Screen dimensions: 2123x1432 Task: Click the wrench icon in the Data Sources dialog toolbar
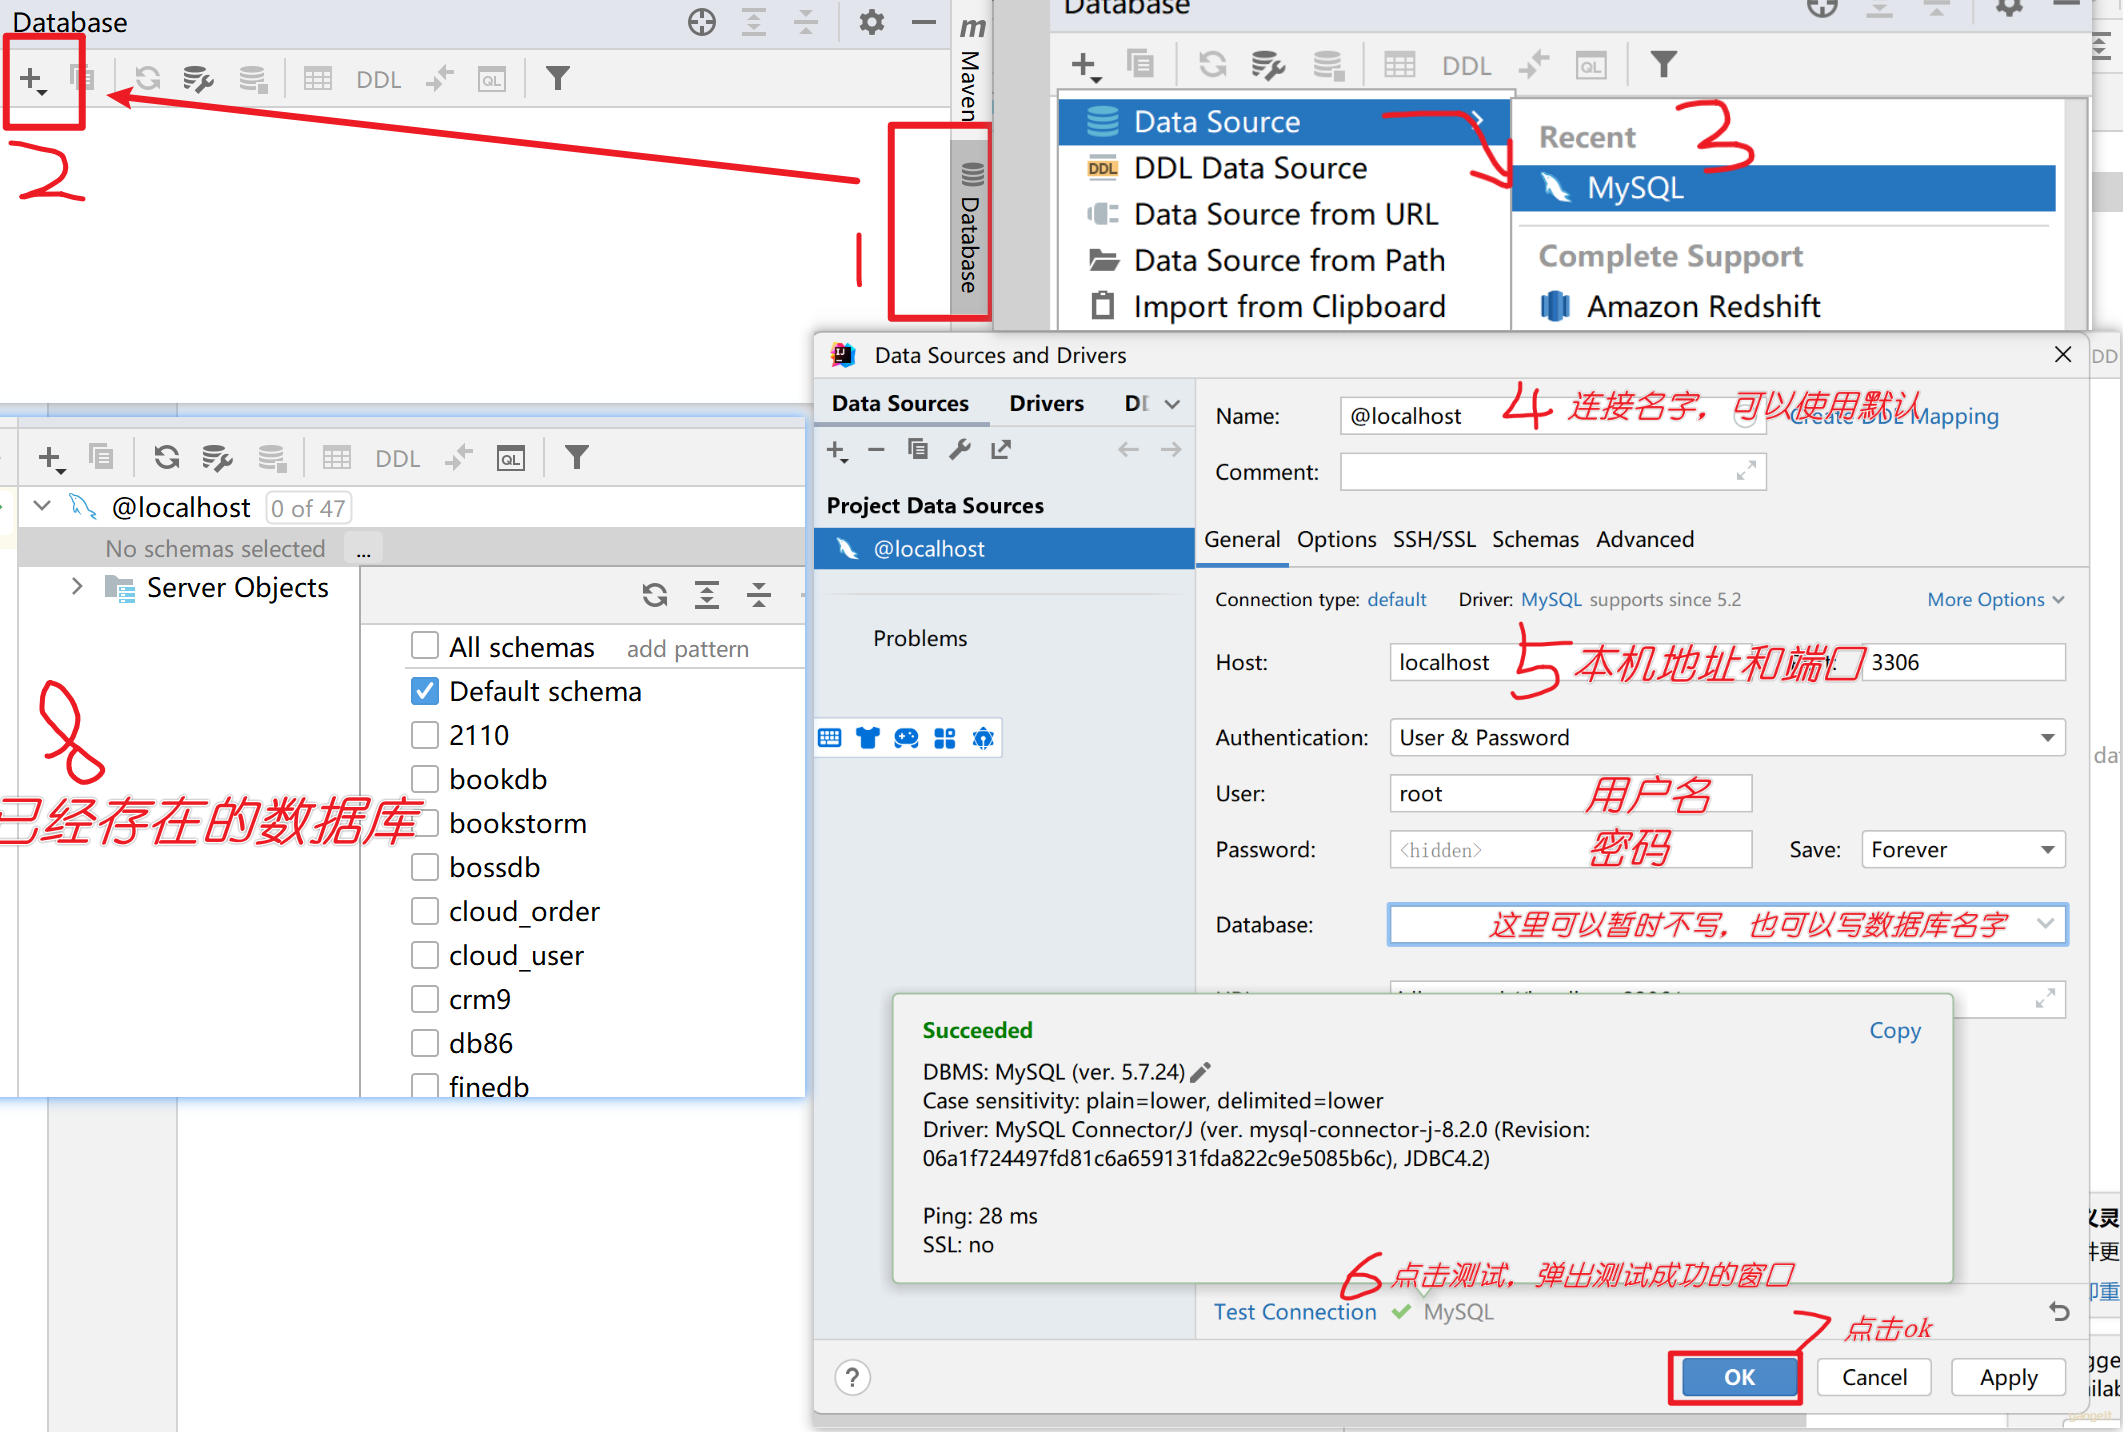[960, 450]
